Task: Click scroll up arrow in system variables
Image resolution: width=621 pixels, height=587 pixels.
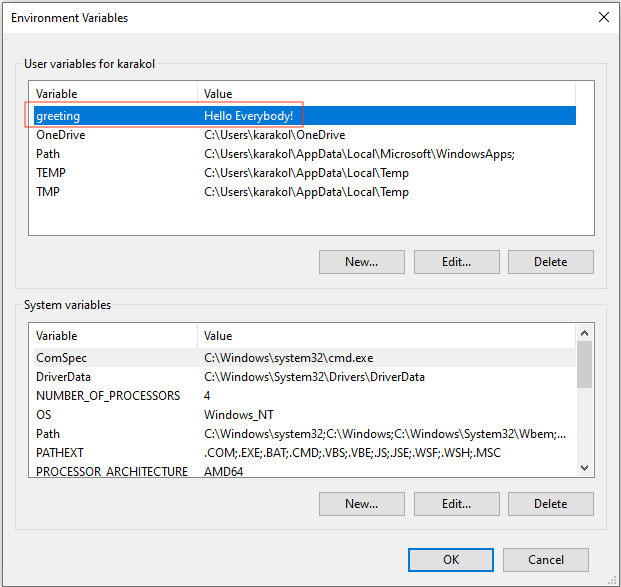Action: click(585, 333)
